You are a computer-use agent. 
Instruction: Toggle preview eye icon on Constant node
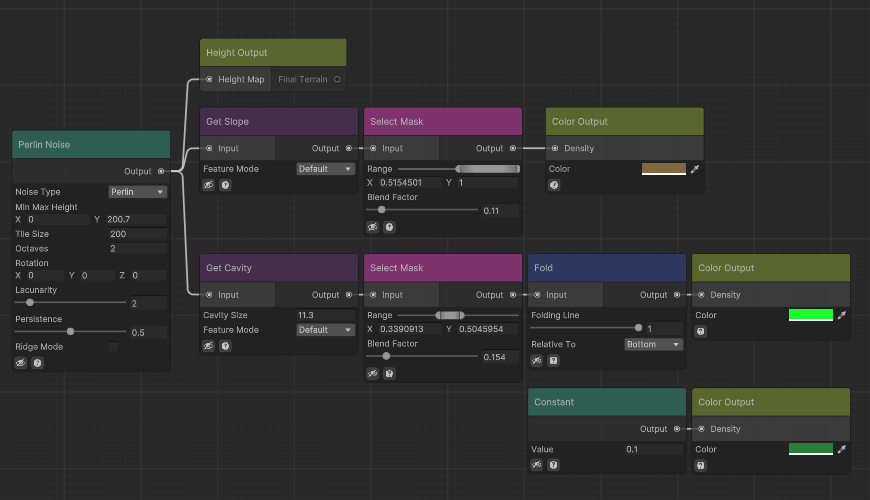click(537, 465)
